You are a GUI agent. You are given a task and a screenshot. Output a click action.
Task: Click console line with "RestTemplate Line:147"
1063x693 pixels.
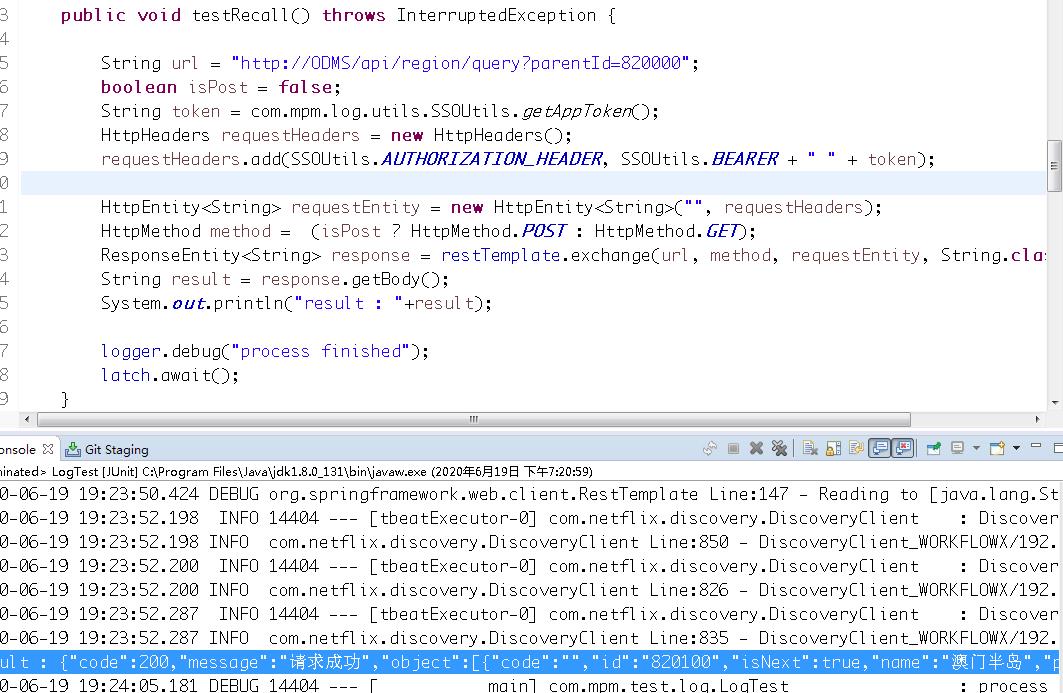[529, 494]
